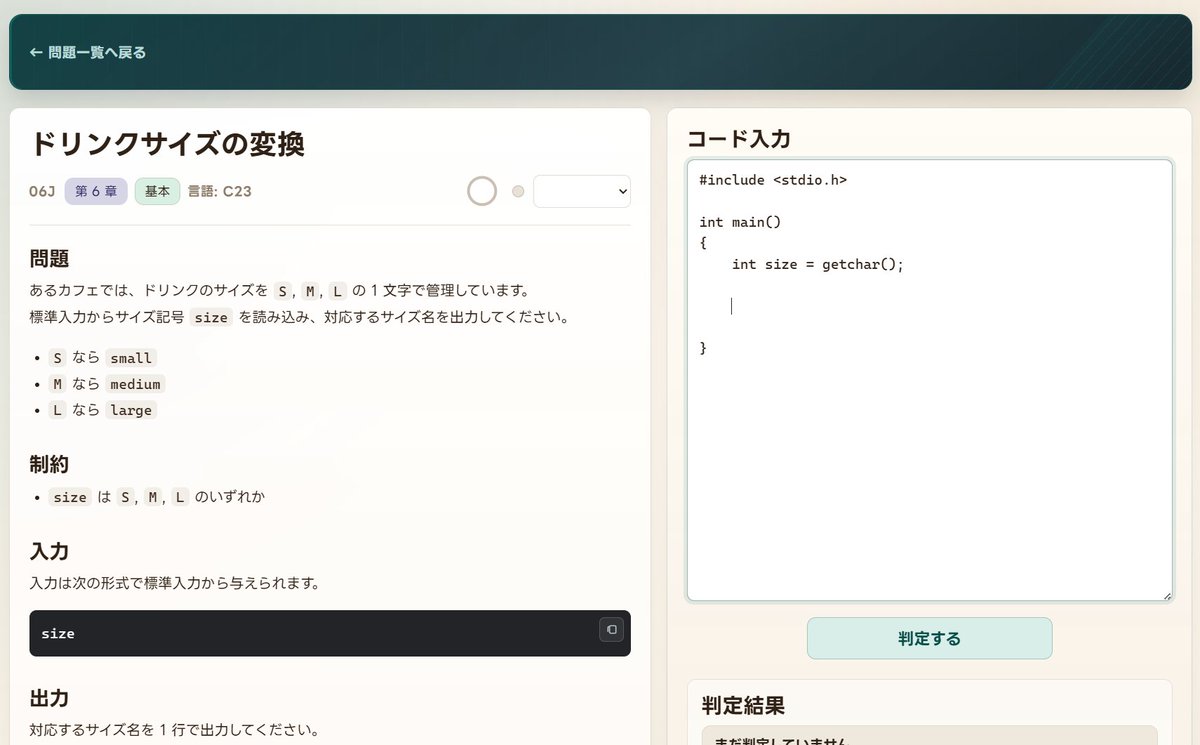Click the 判定結果 heading
Viewport: 1200px width, 745px height.
point(743,705)
